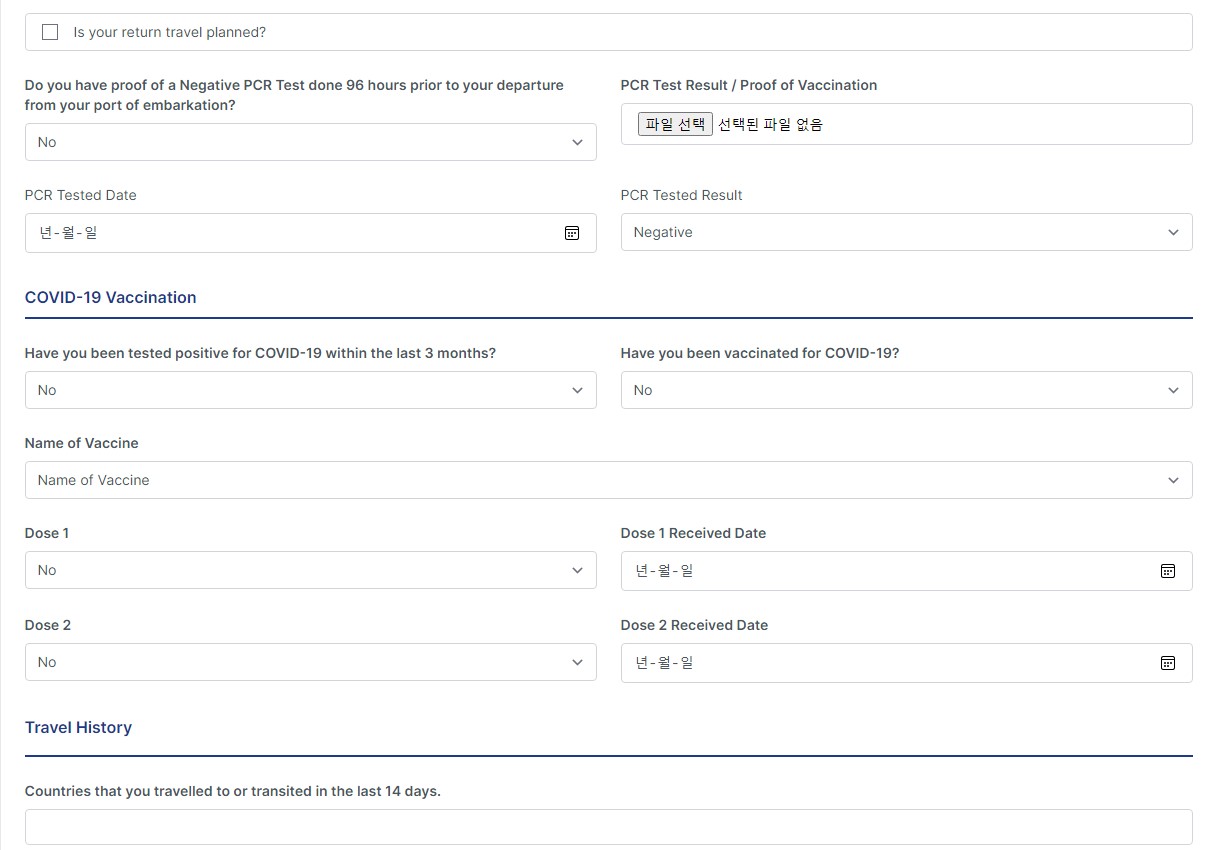Tick the 'Is your return travel planned?' checkbox

pyautogui.click(x=50, y=32)
